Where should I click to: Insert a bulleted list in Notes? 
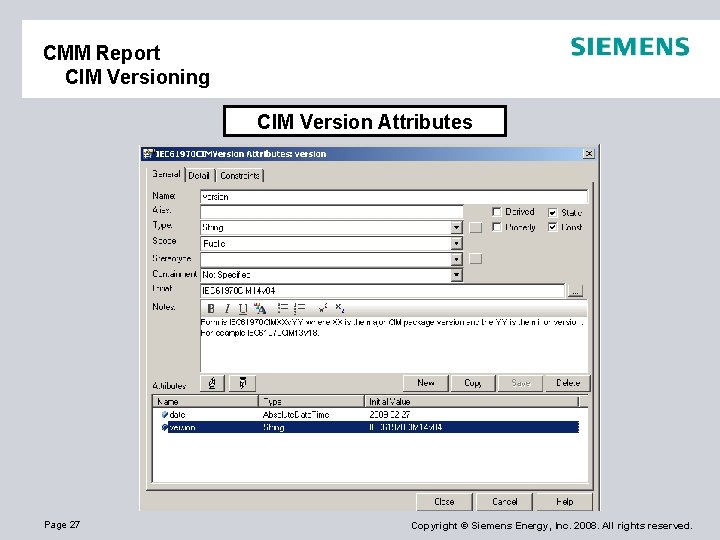tap(282, 308)
